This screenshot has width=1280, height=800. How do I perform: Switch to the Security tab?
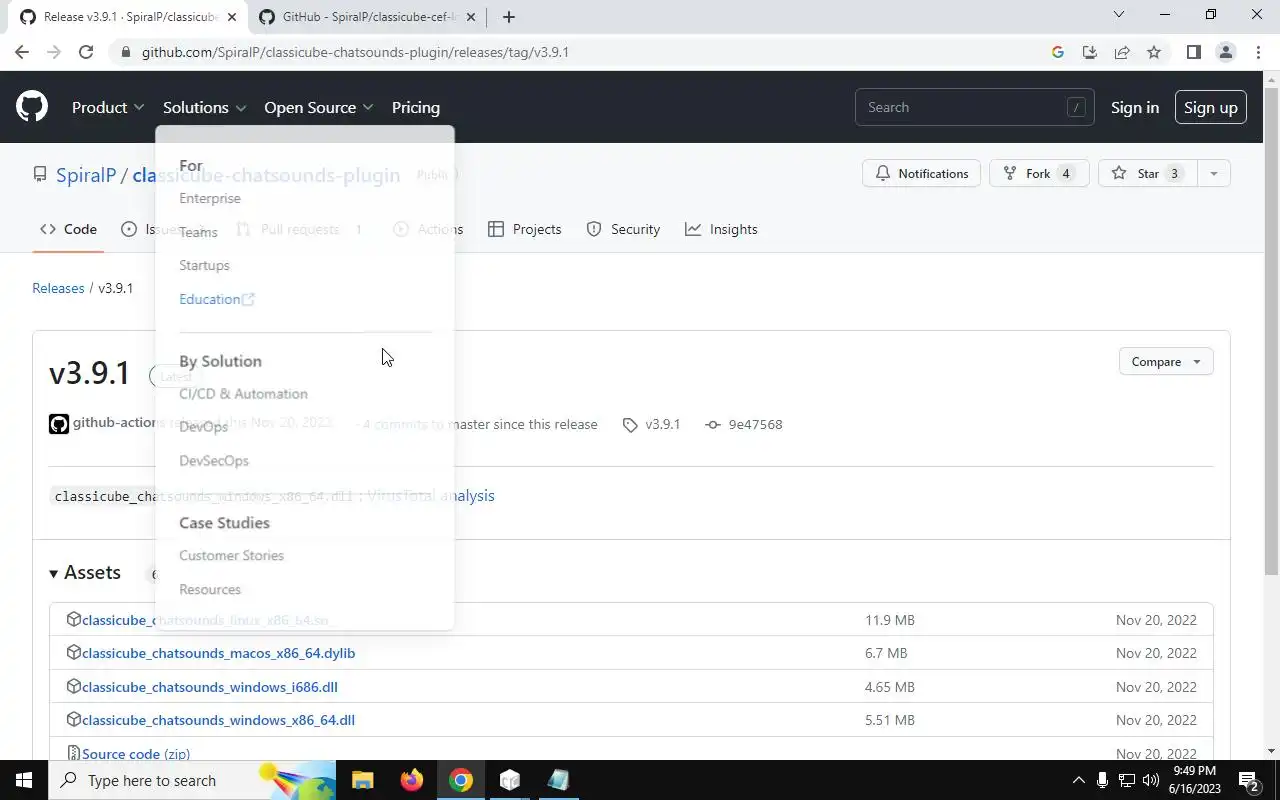[x=623, y=229]
